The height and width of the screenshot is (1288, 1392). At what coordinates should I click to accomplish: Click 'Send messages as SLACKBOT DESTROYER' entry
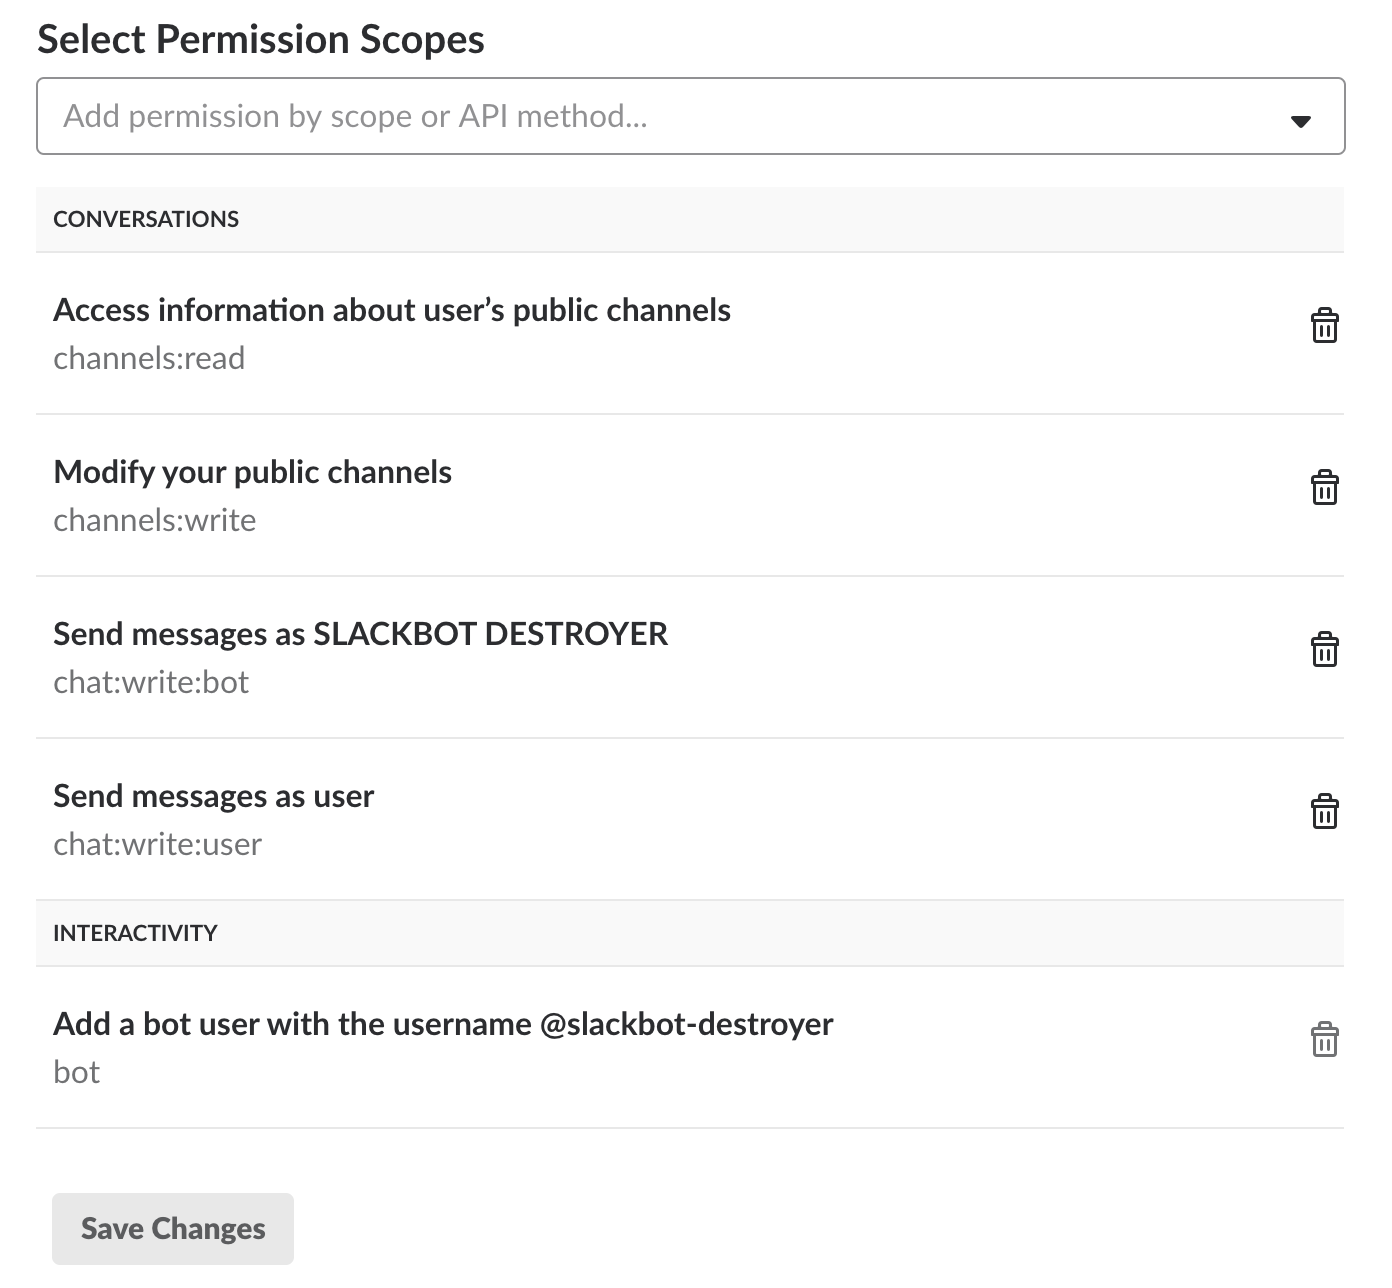pyautogui.click(x=360, y=634)
